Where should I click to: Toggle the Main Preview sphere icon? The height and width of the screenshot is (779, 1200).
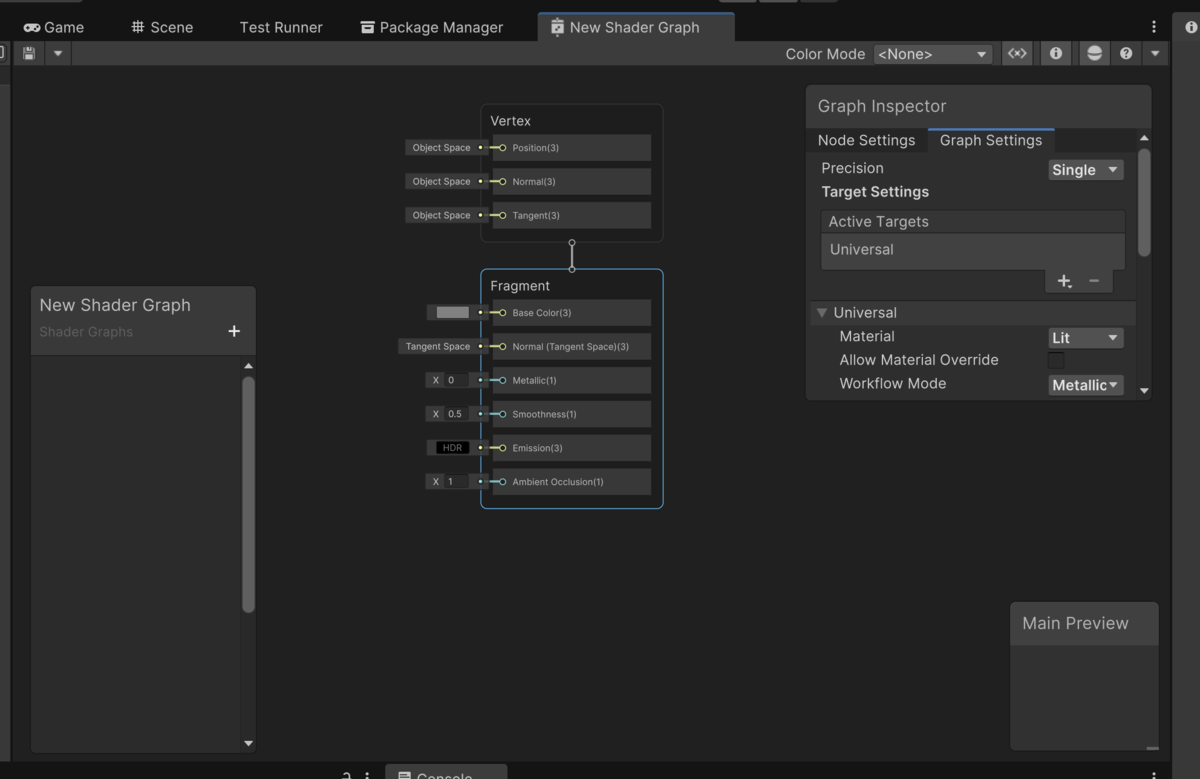pos(1094,53)
